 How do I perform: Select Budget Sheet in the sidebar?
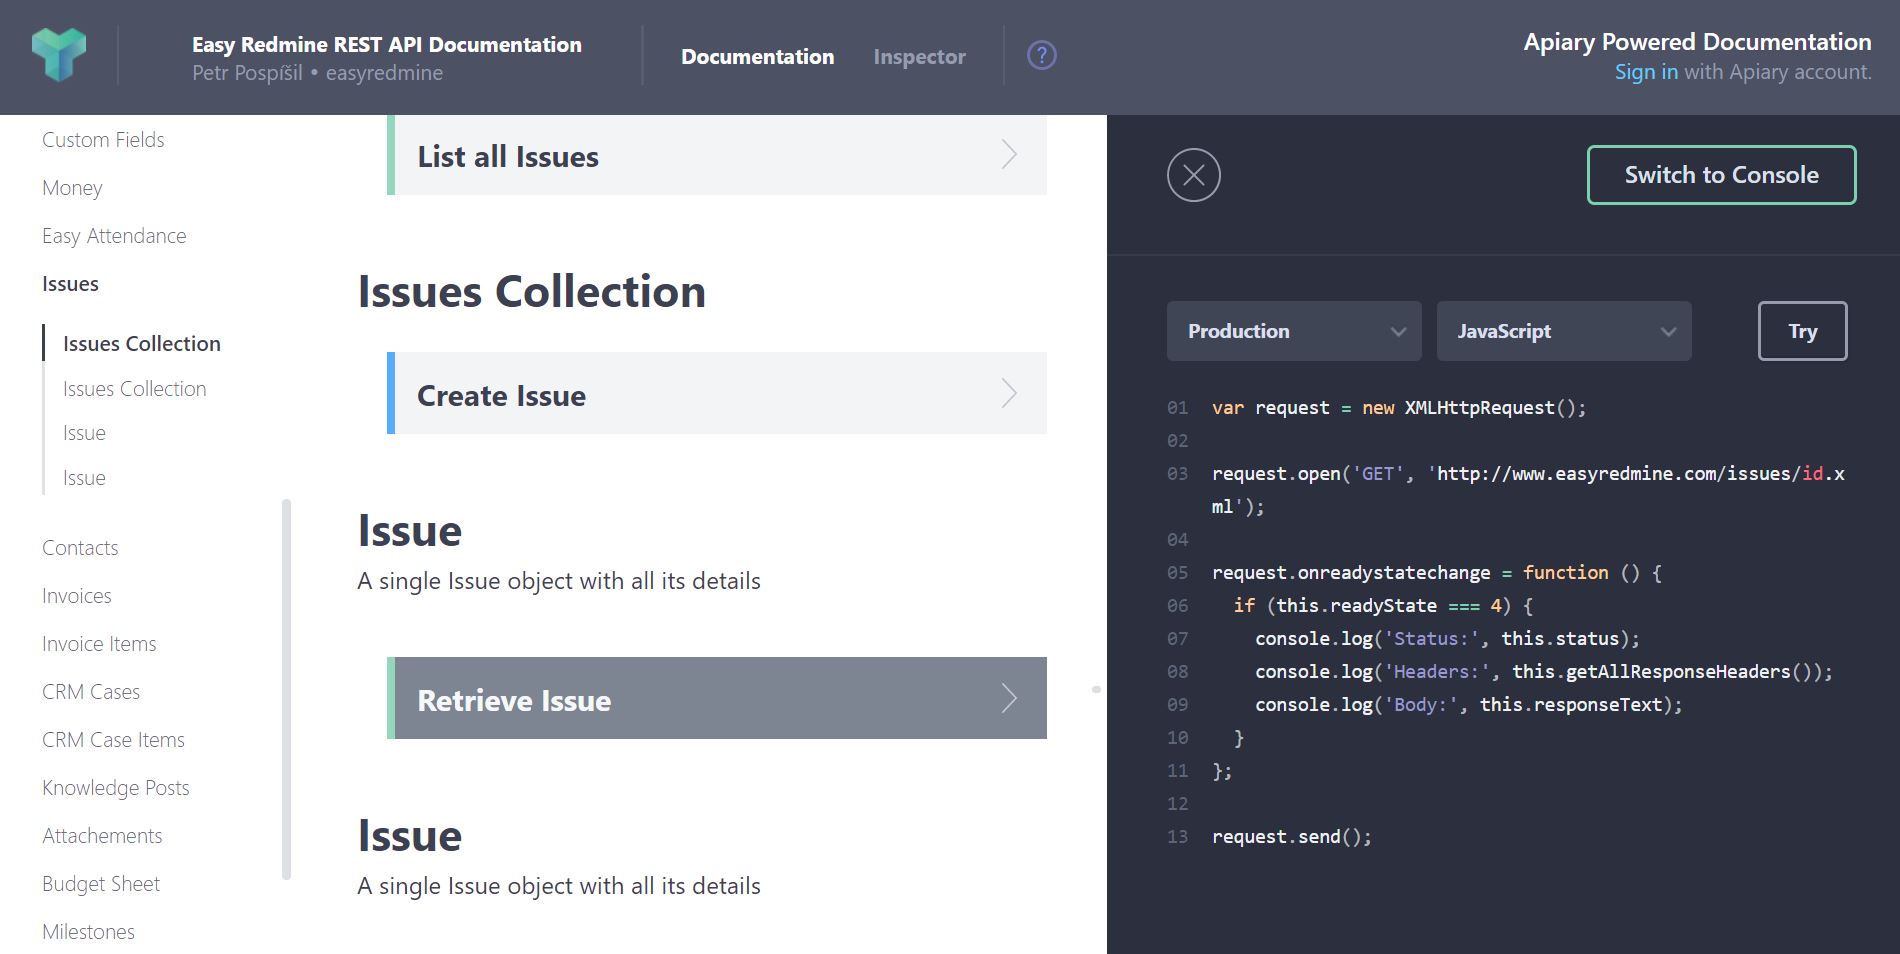point(101,884)
